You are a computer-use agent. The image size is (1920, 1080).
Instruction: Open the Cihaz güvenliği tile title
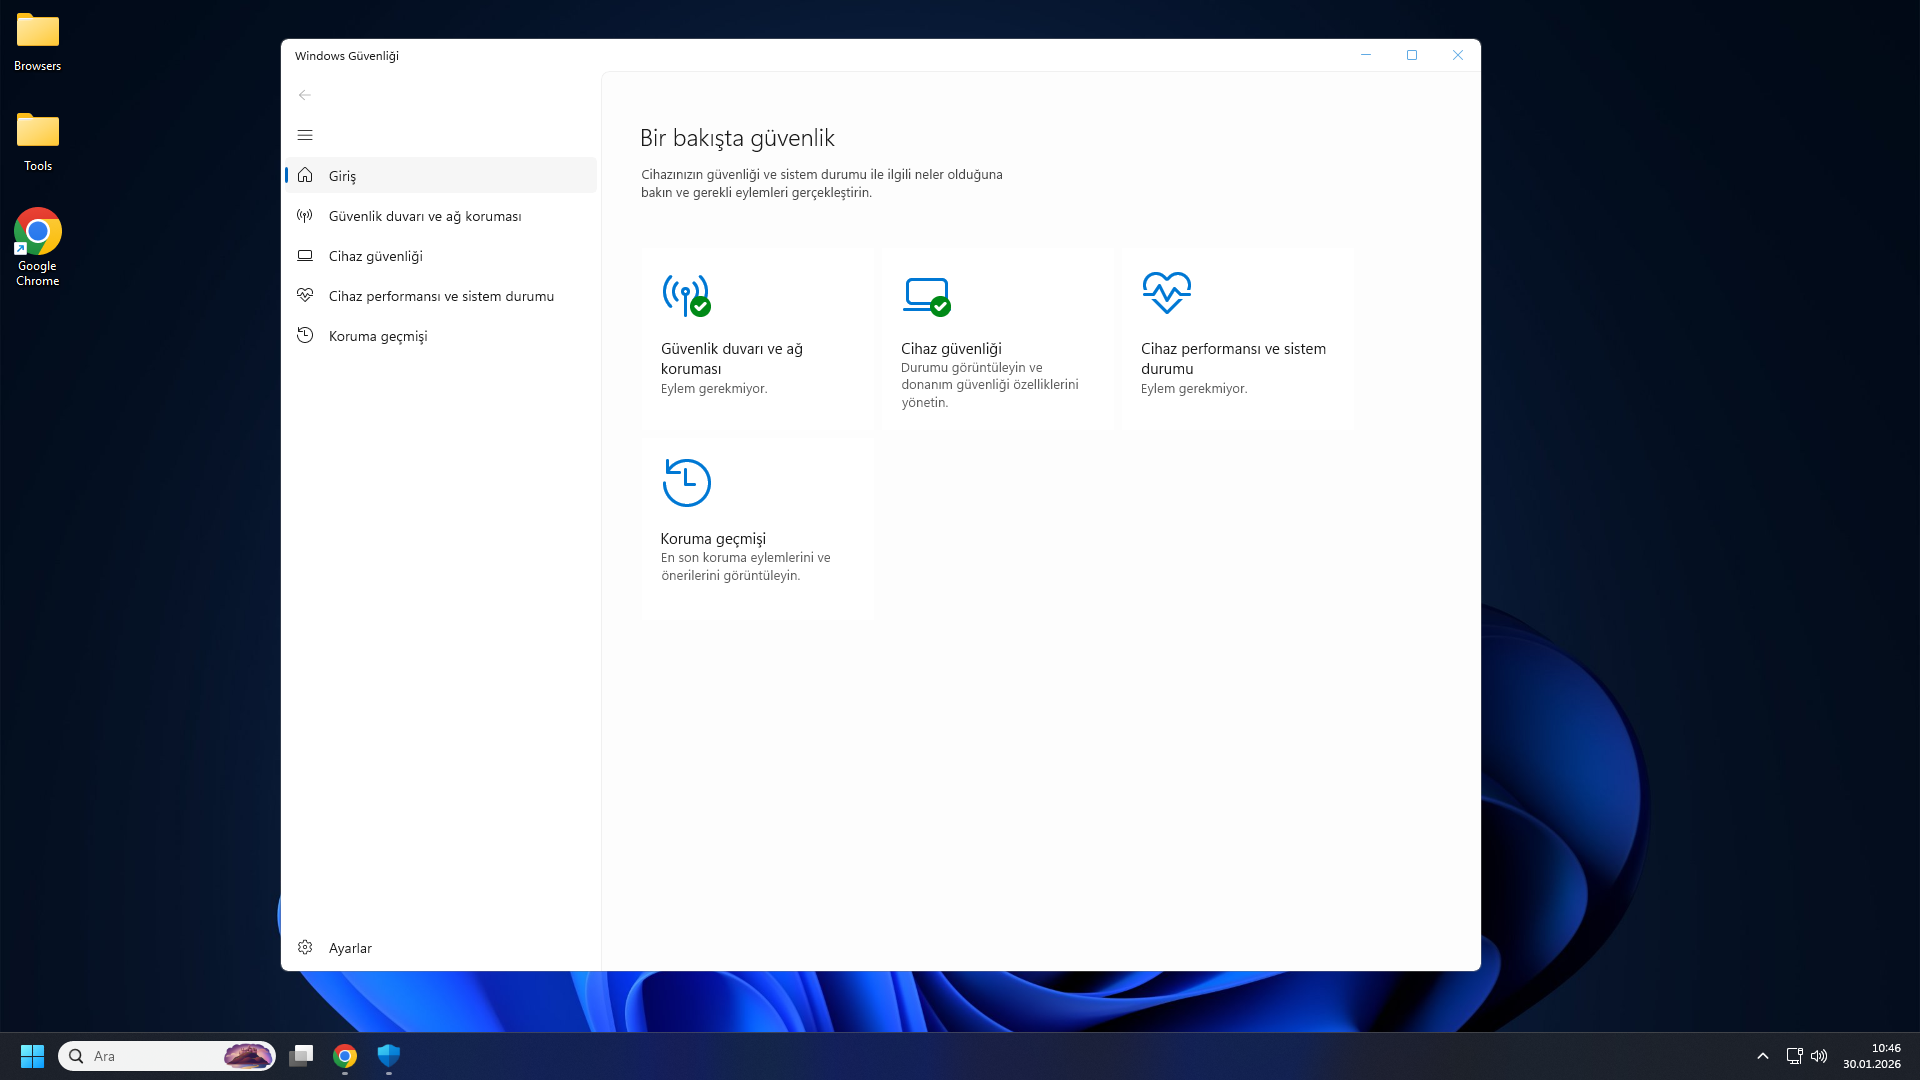[951, 348]
